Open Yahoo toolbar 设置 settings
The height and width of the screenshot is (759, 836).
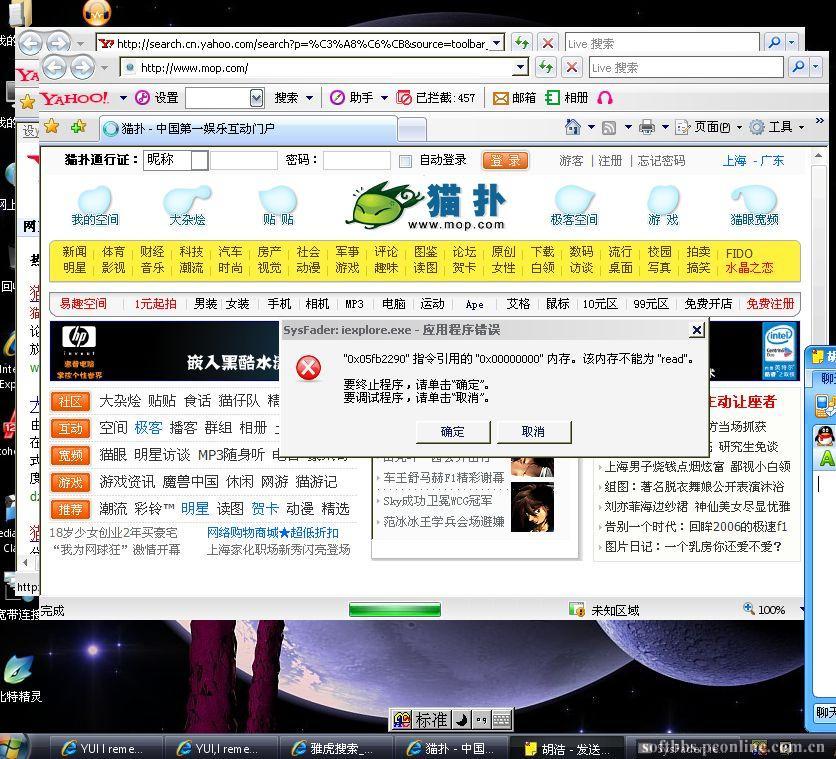tap(157, 98)
